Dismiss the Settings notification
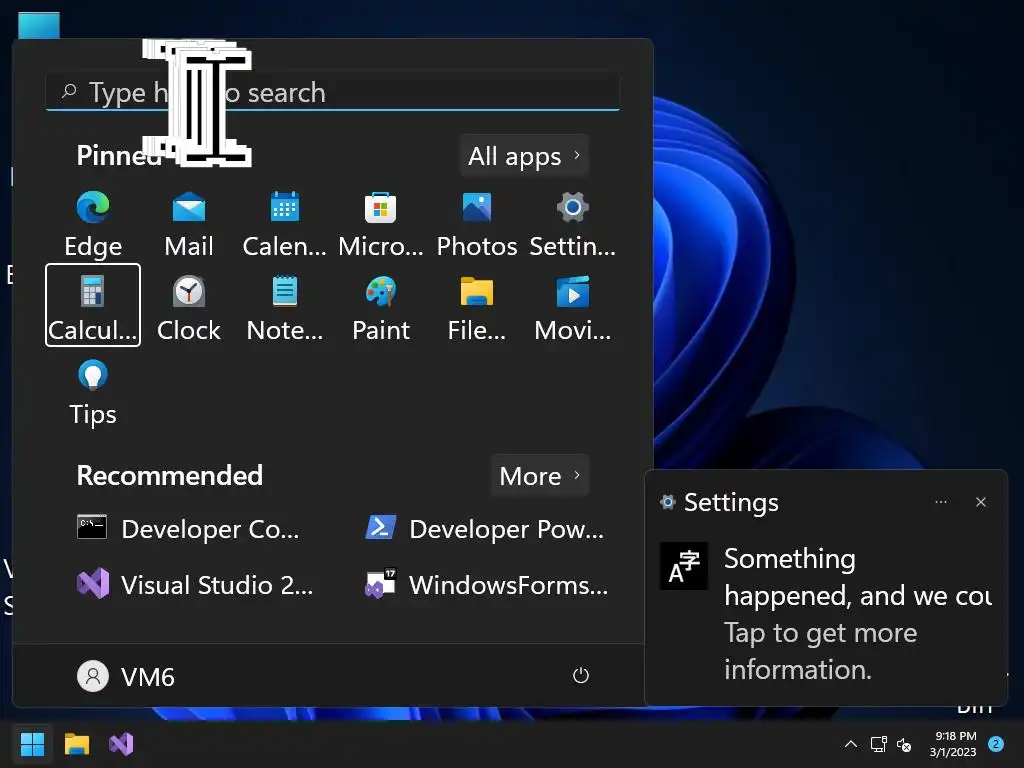1024x768 pixels. (x=980, y=502)
